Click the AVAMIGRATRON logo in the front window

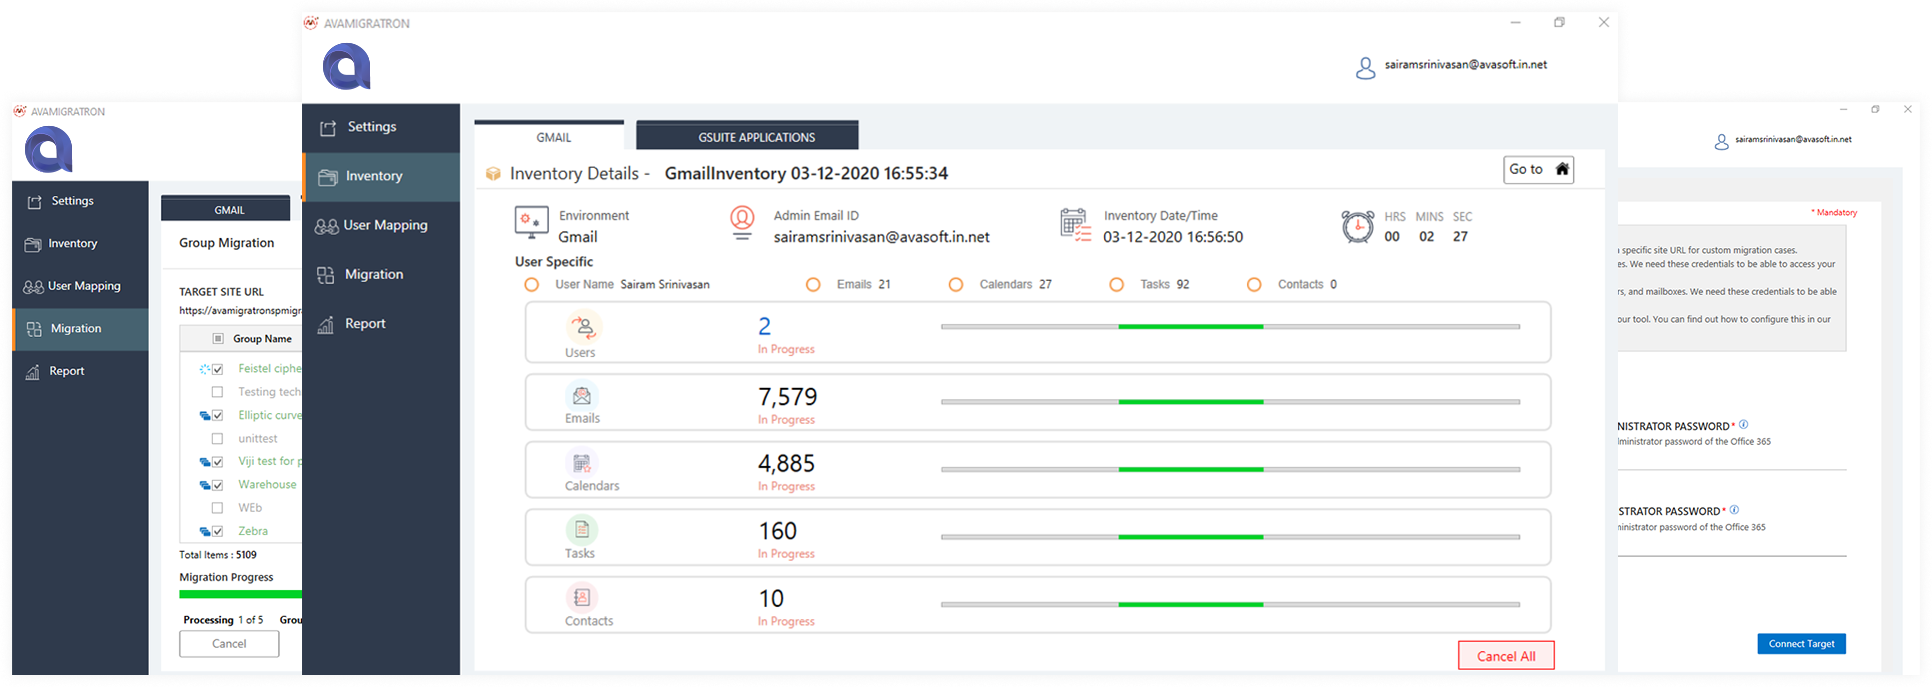tap(347, 67)
